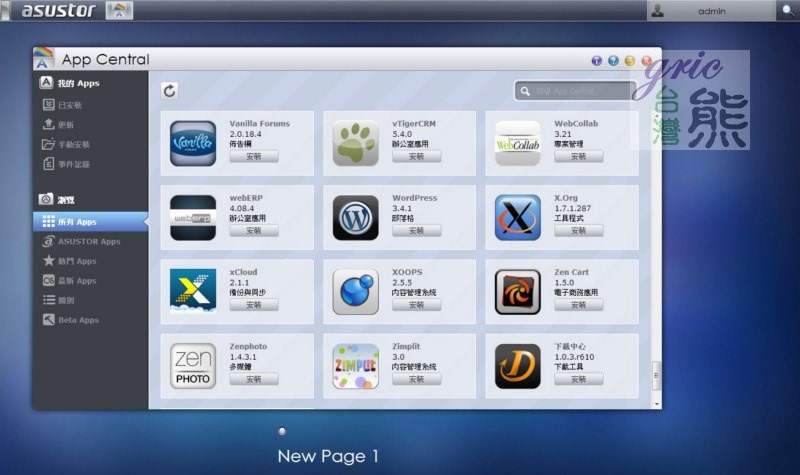Click the App Central taskbar icon
This screenshot has width=800, height=475.
[119, 10]
